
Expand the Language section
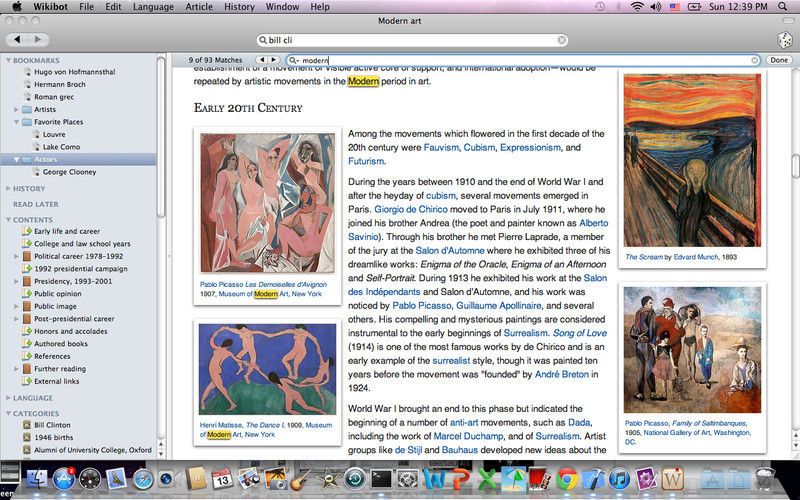[x=8, y=397]
